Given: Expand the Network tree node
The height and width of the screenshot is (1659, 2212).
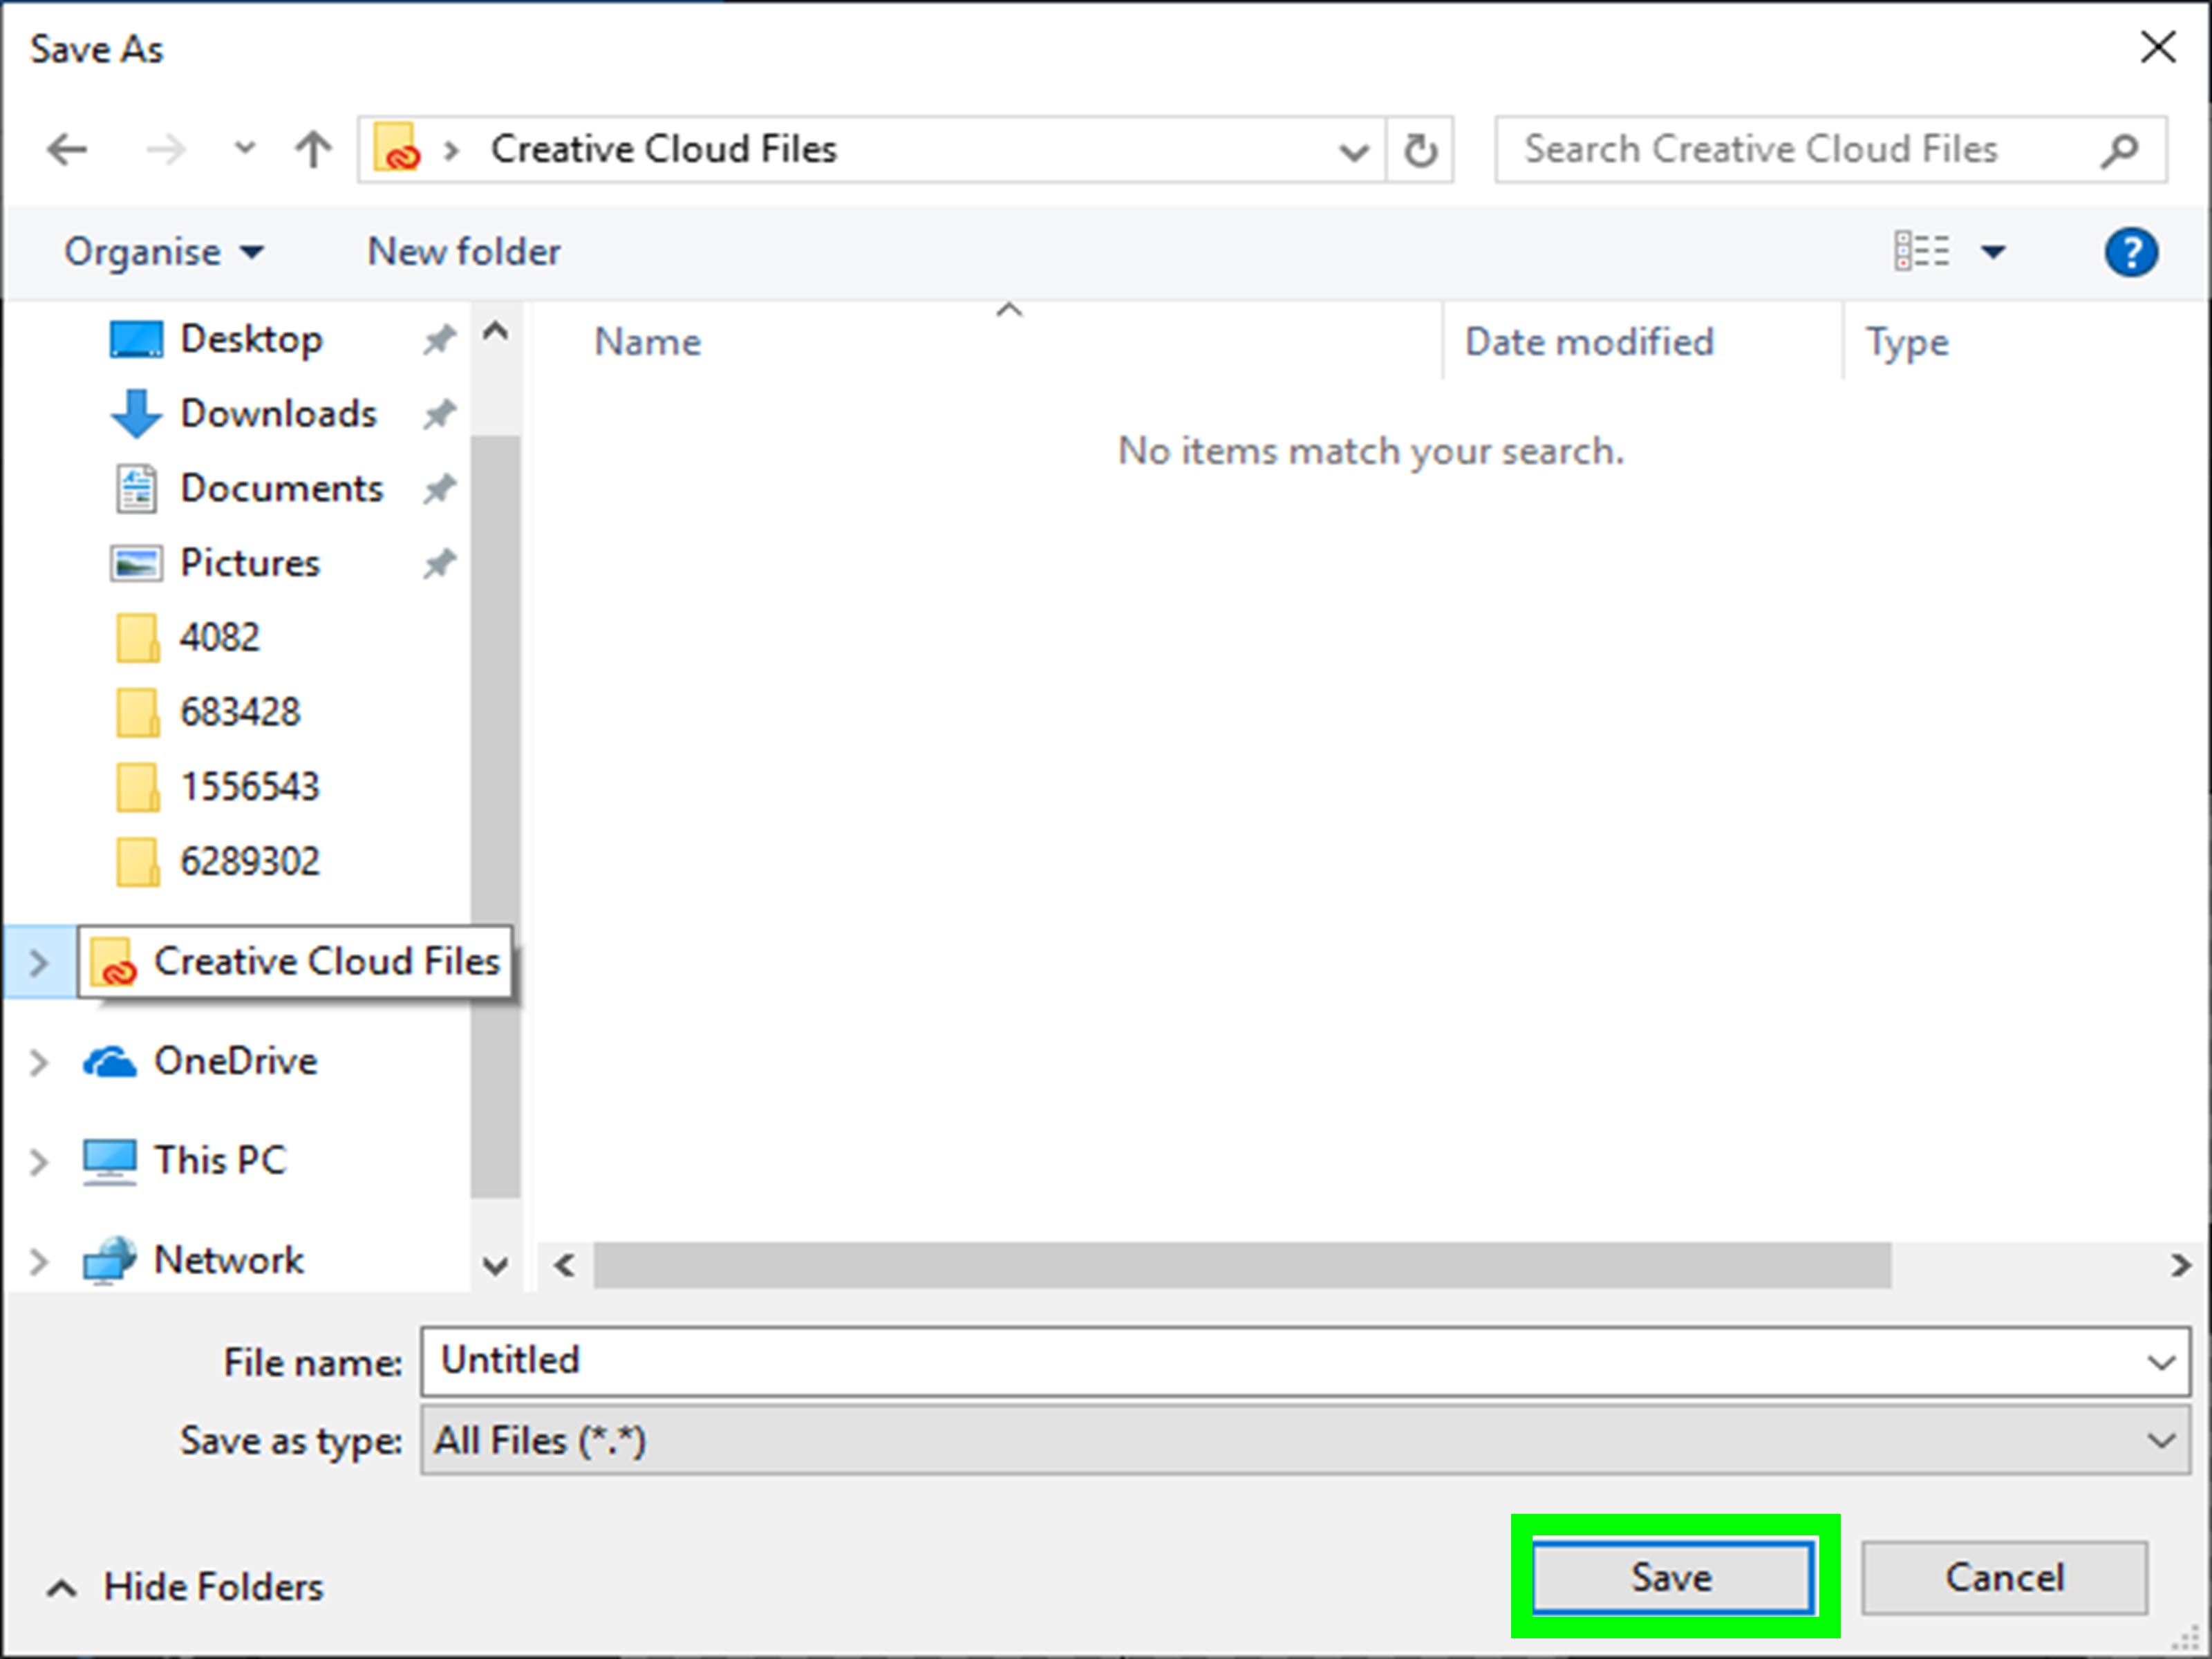Looking at the screenshot, I should [38, 1261].
